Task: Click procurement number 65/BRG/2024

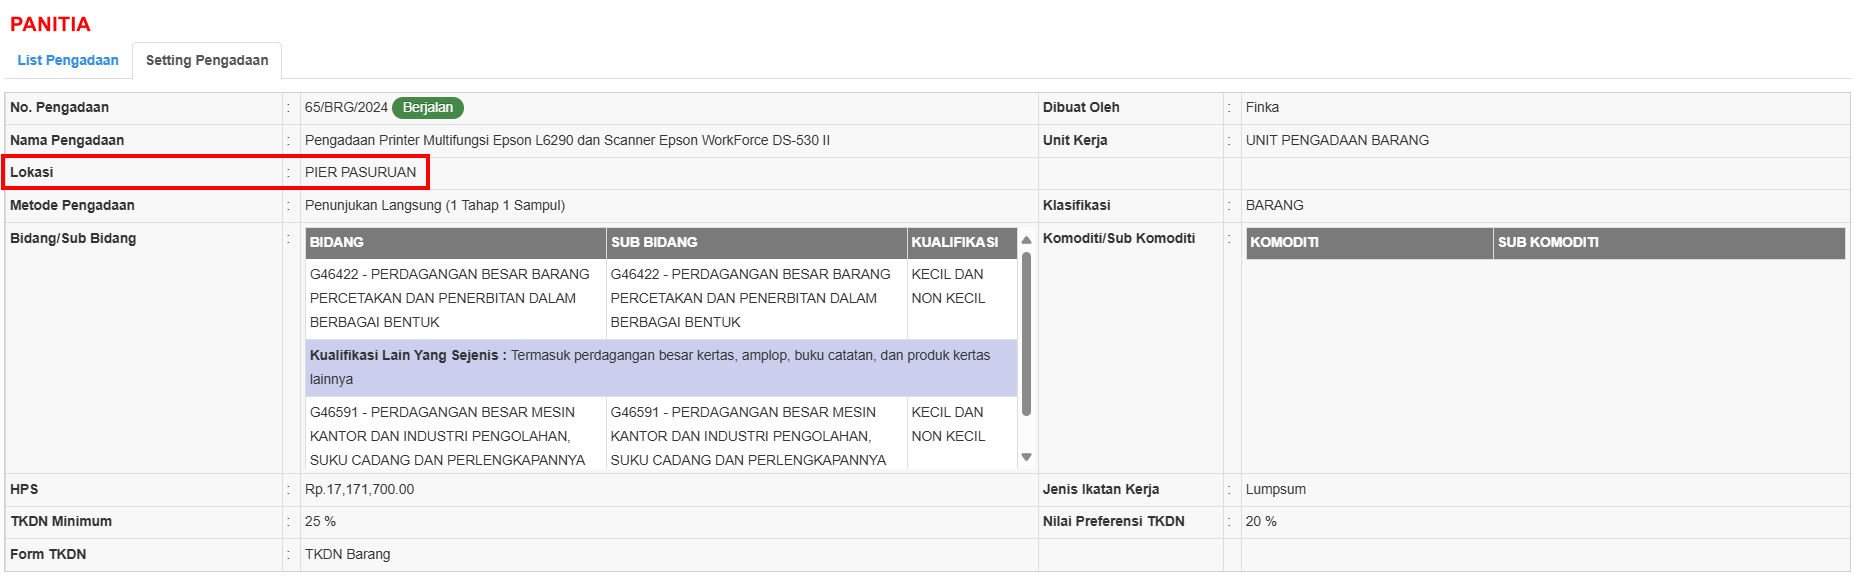Action: pyautogui.click(x=346, y=108)
